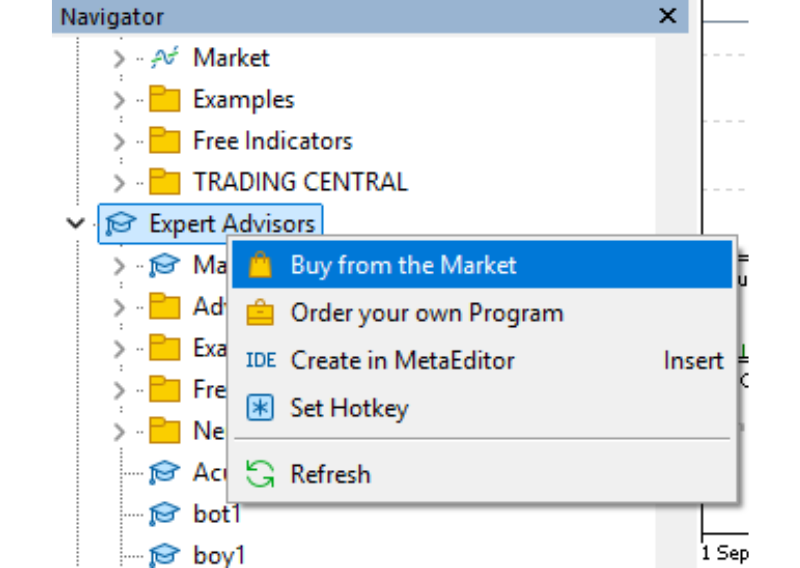Click the folder icon on the Exa... row

click(x=165, y=348)
